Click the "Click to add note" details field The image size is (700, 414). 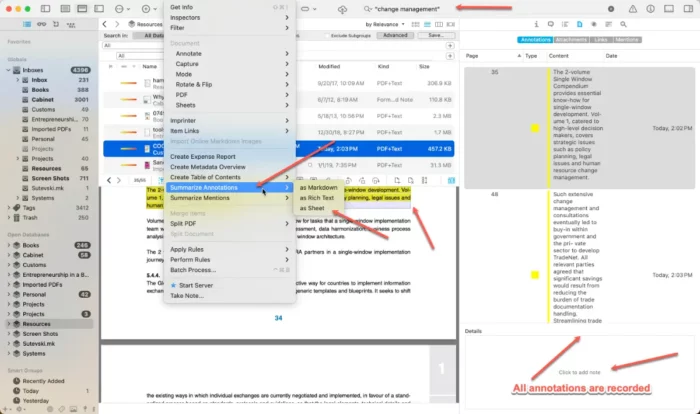[579, 372]
